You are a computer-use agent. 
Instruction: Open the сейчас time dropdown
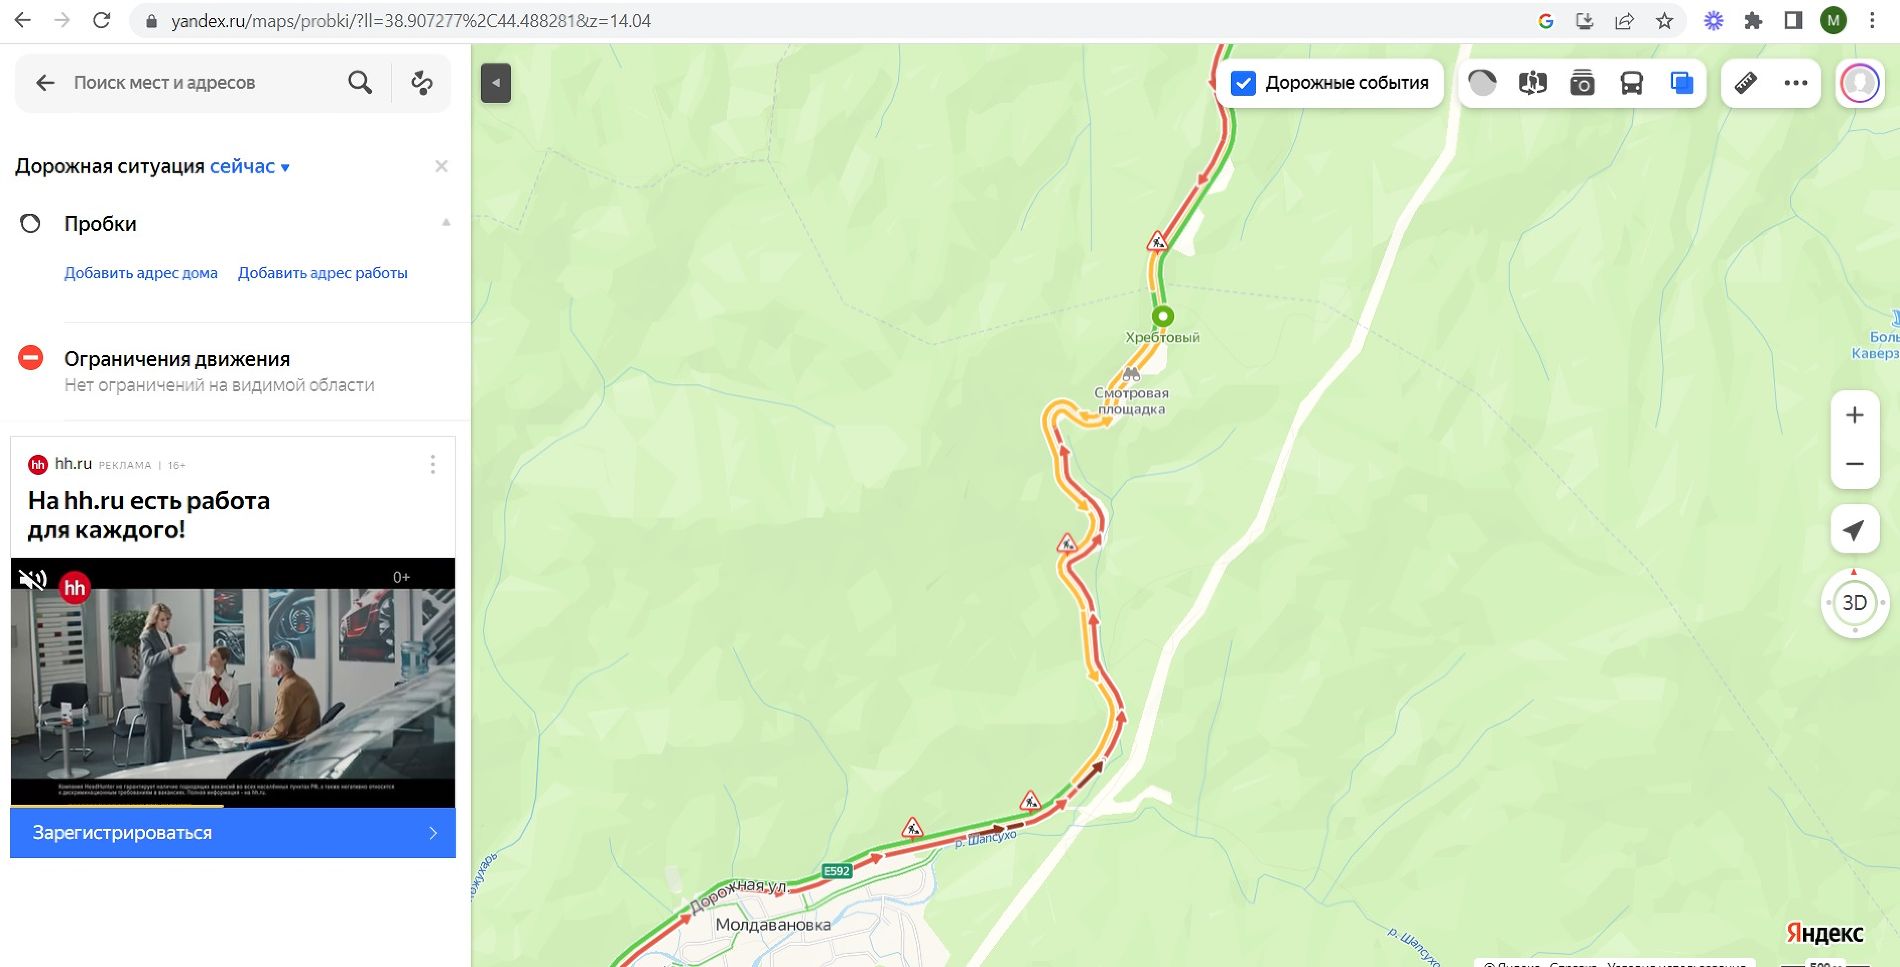coord(250,167)
